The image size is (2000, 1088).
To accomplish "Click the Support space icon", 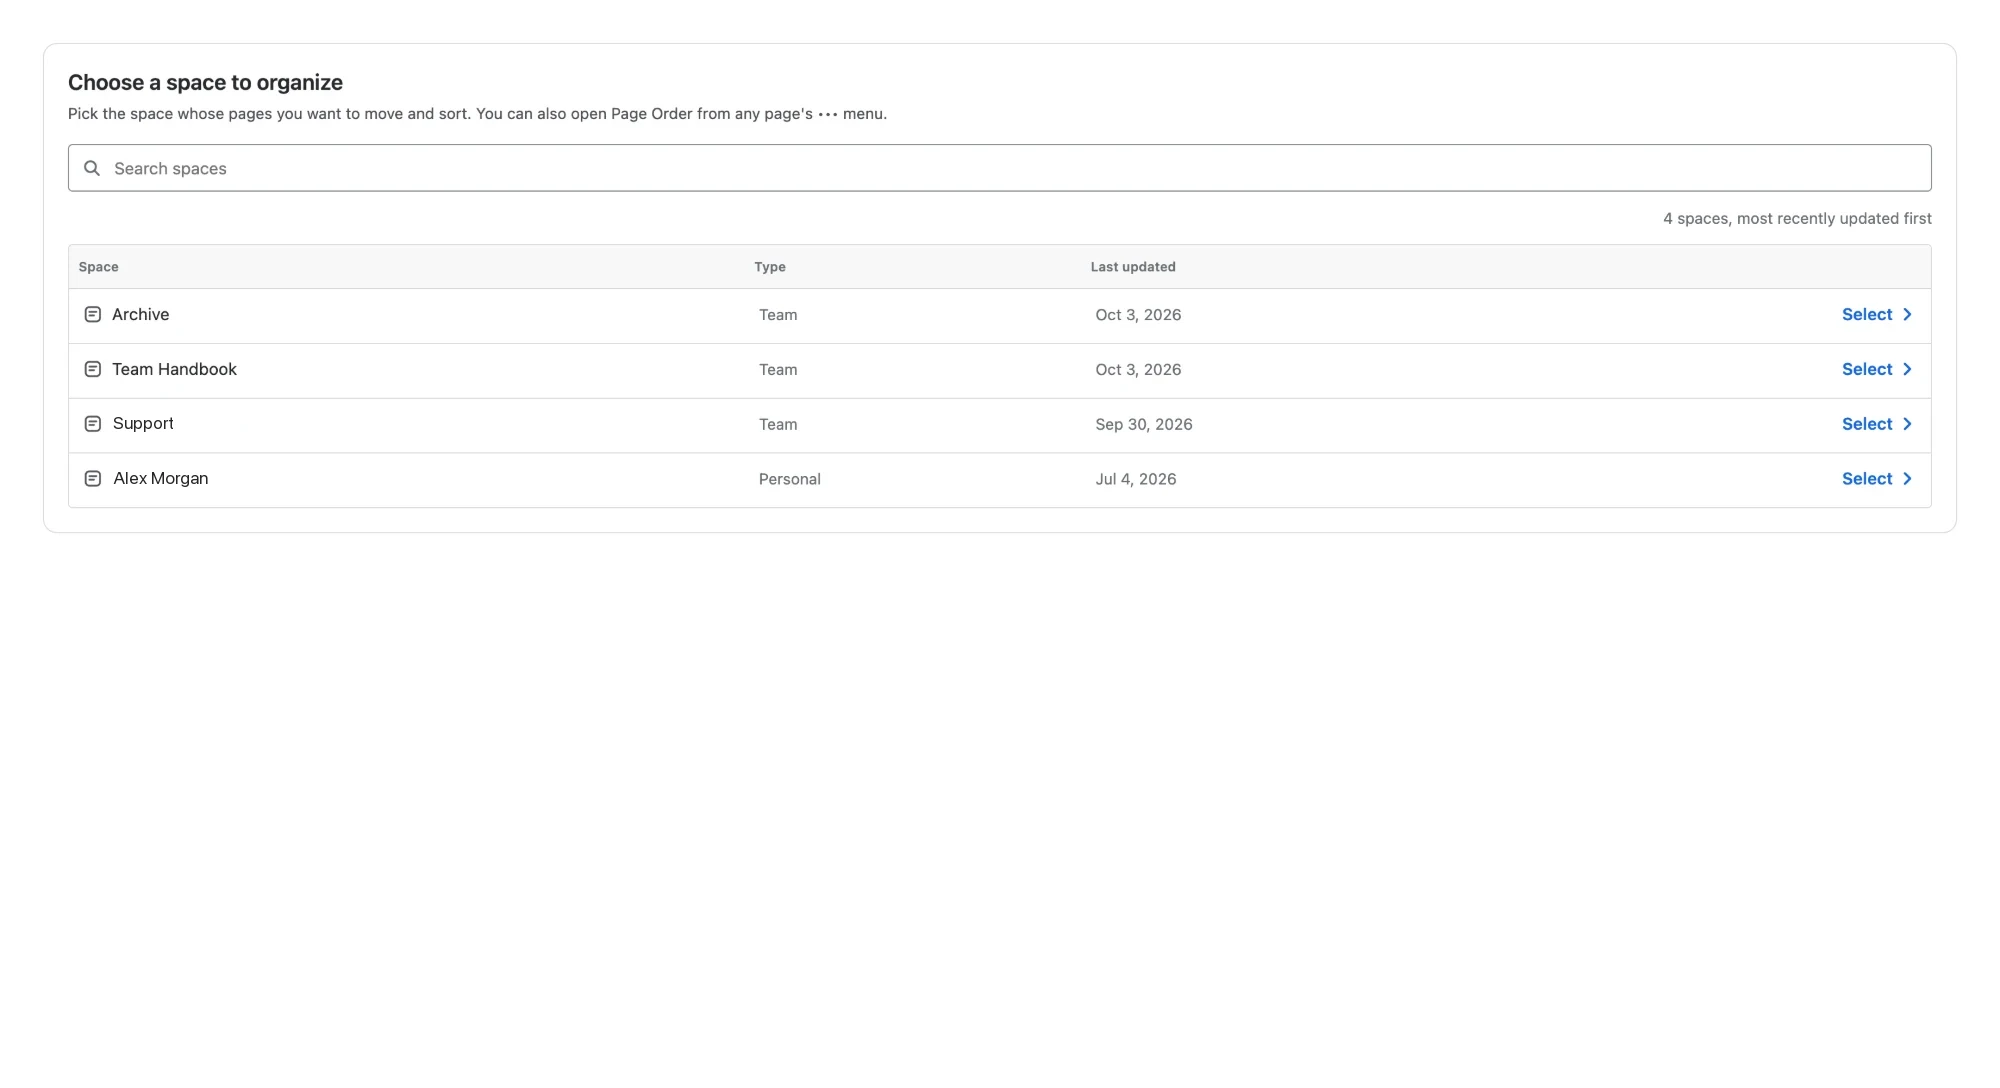I will tap(93, 424).
